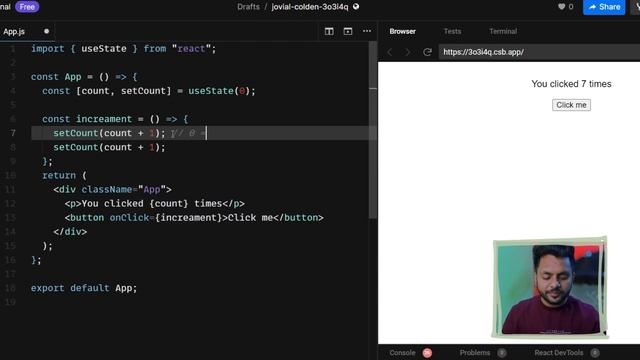
Task: Click the 'const increament' declaration line
Action: (x=115, y=119)
